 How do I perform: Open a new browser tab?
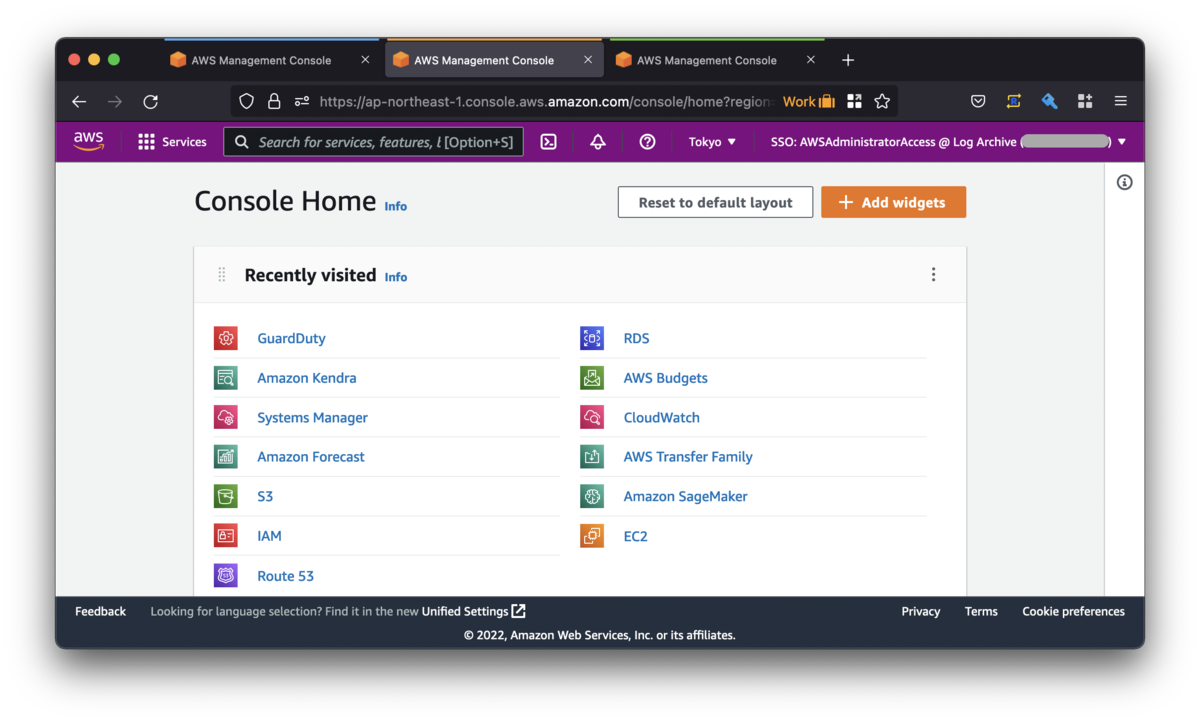(x=848, y=60)
